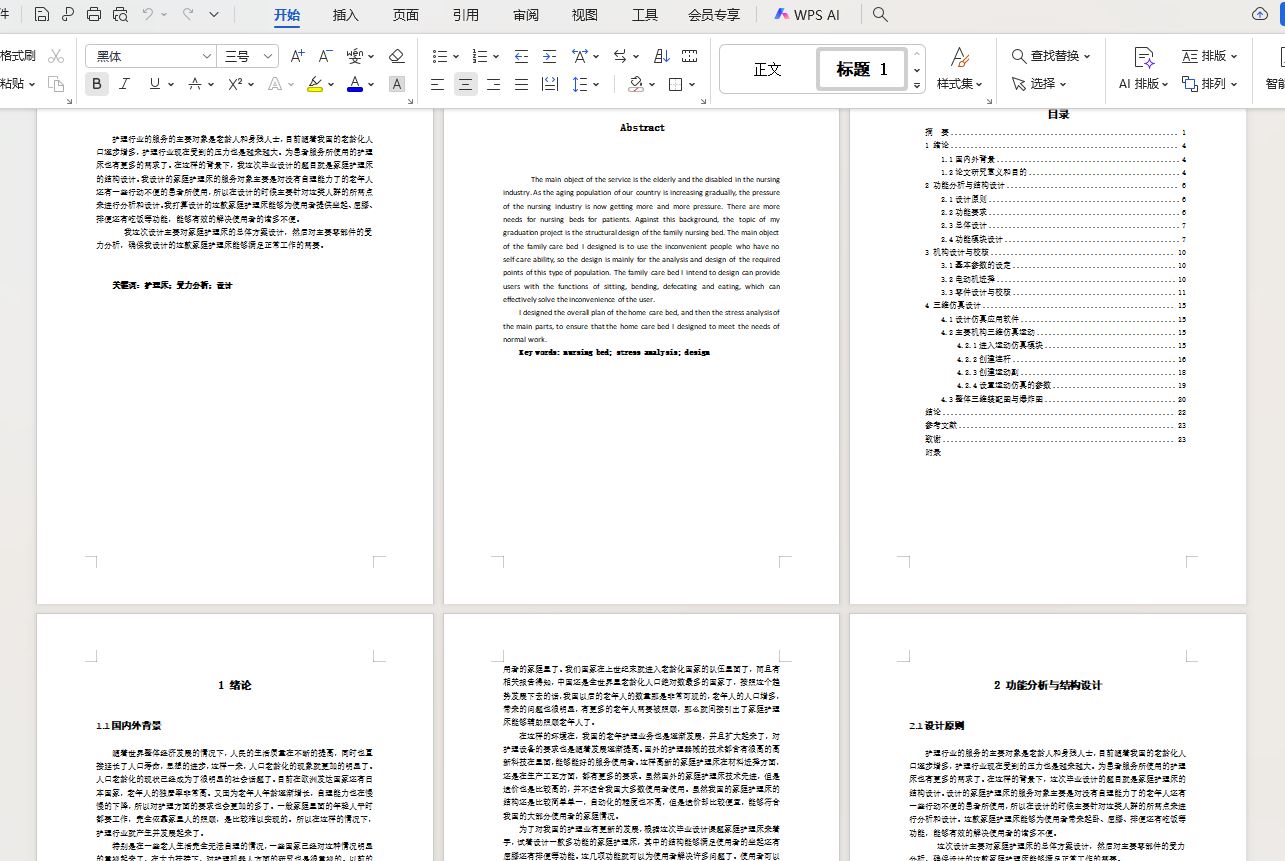Open Print Preview from quick access bar
Viewport: 1285px width, 861px height.
point(120,14)
